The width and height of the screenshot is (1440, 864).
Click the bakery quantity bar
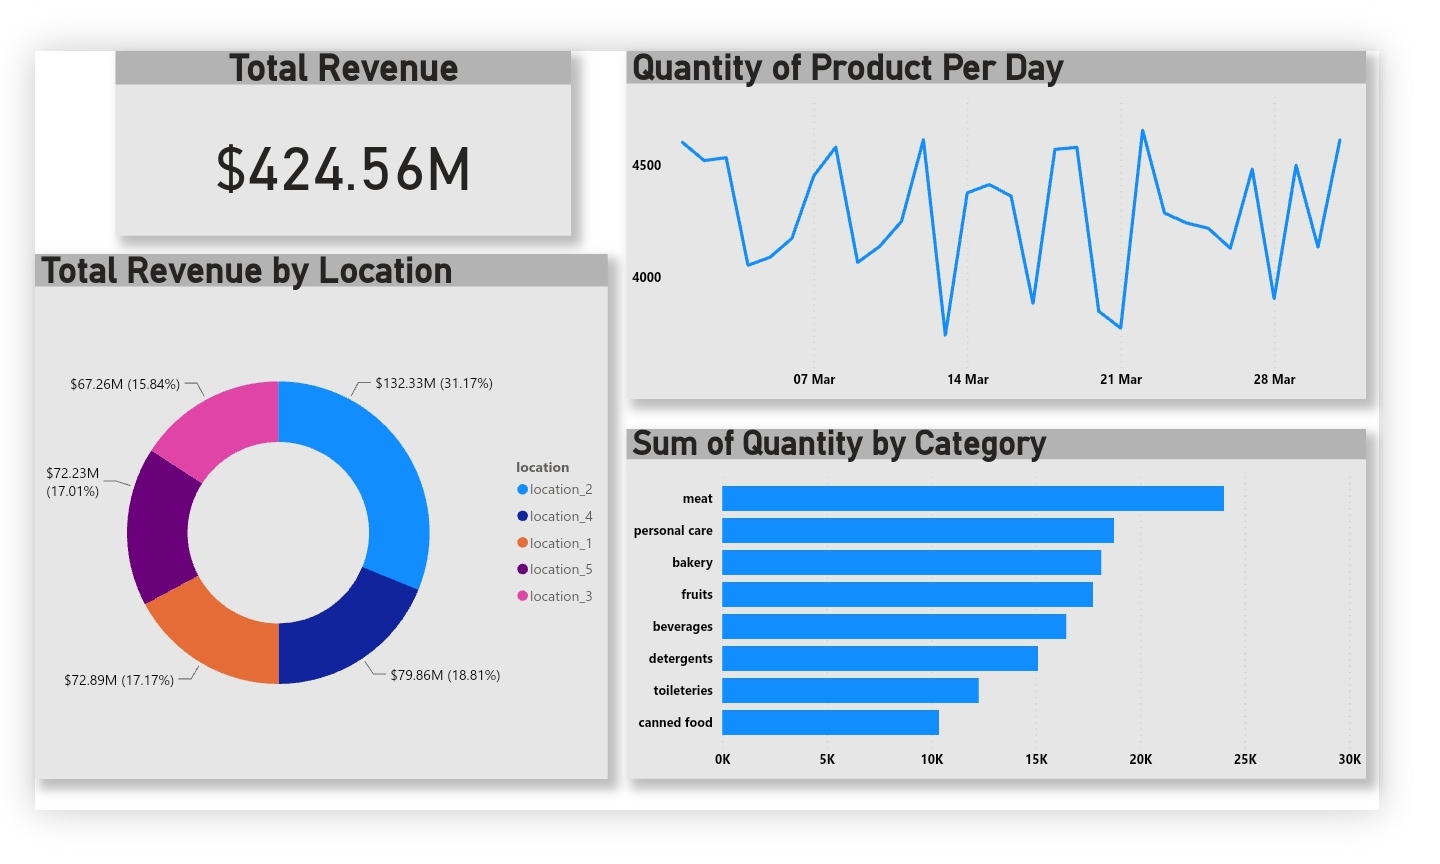[911, 562]
